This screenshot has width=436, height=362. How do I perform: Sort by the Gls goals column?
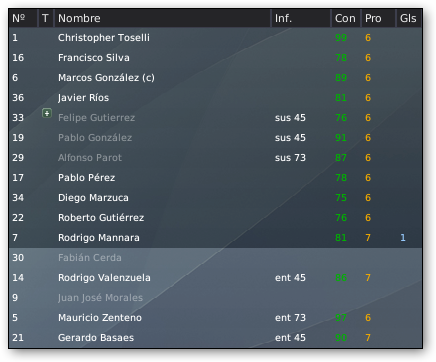click(409, 18)
